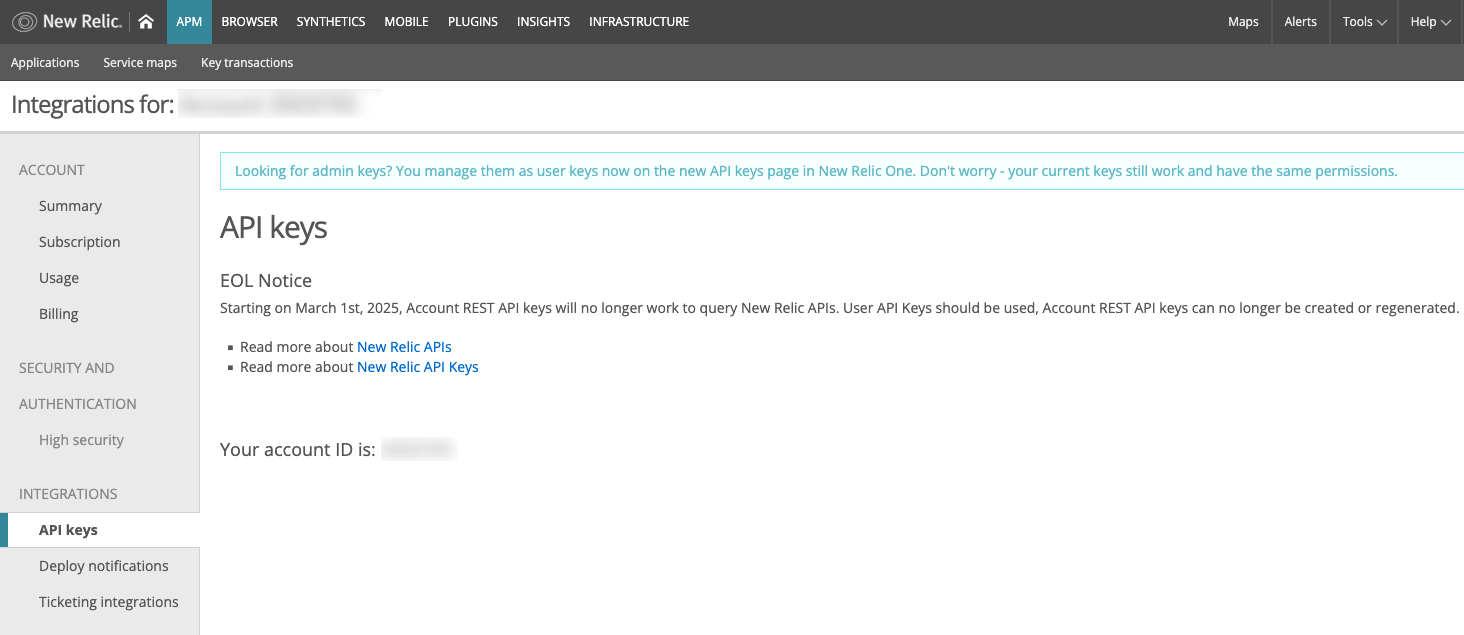
Task: Open the Help dropdown
Action: point(1429,21)
